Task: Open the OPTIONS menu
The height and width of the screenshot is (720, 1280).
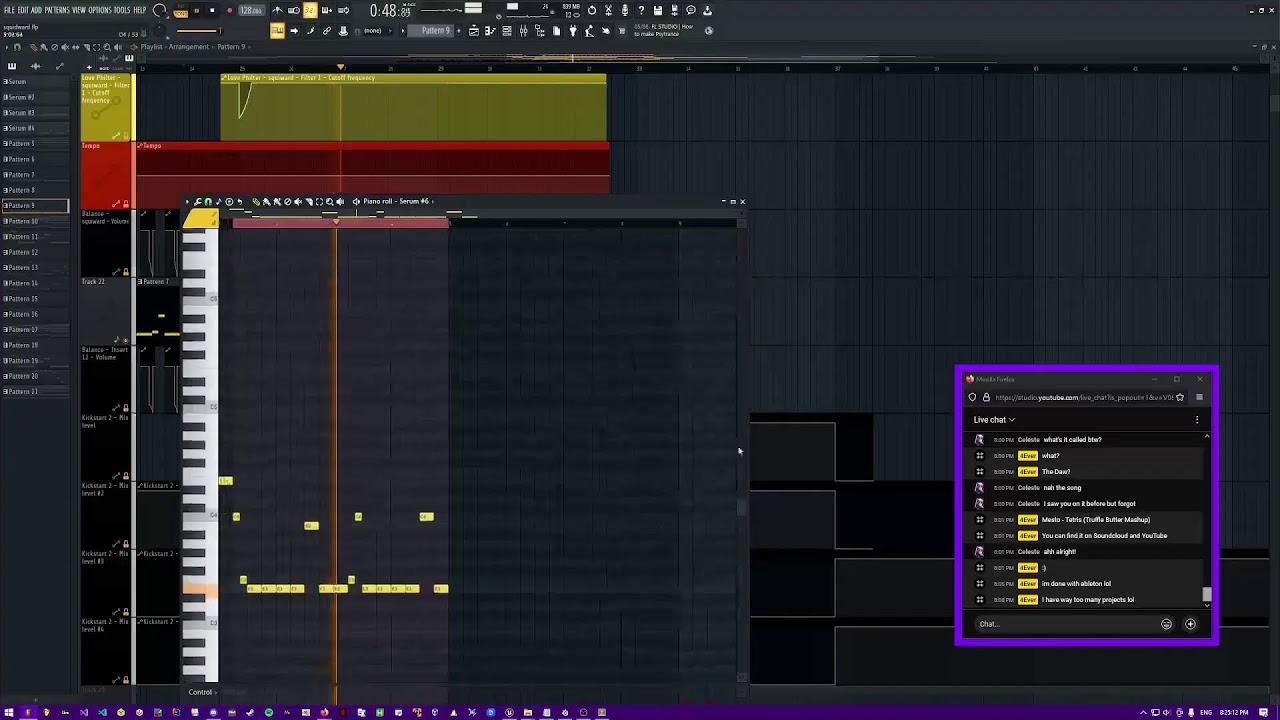Action: click(100, 10)
